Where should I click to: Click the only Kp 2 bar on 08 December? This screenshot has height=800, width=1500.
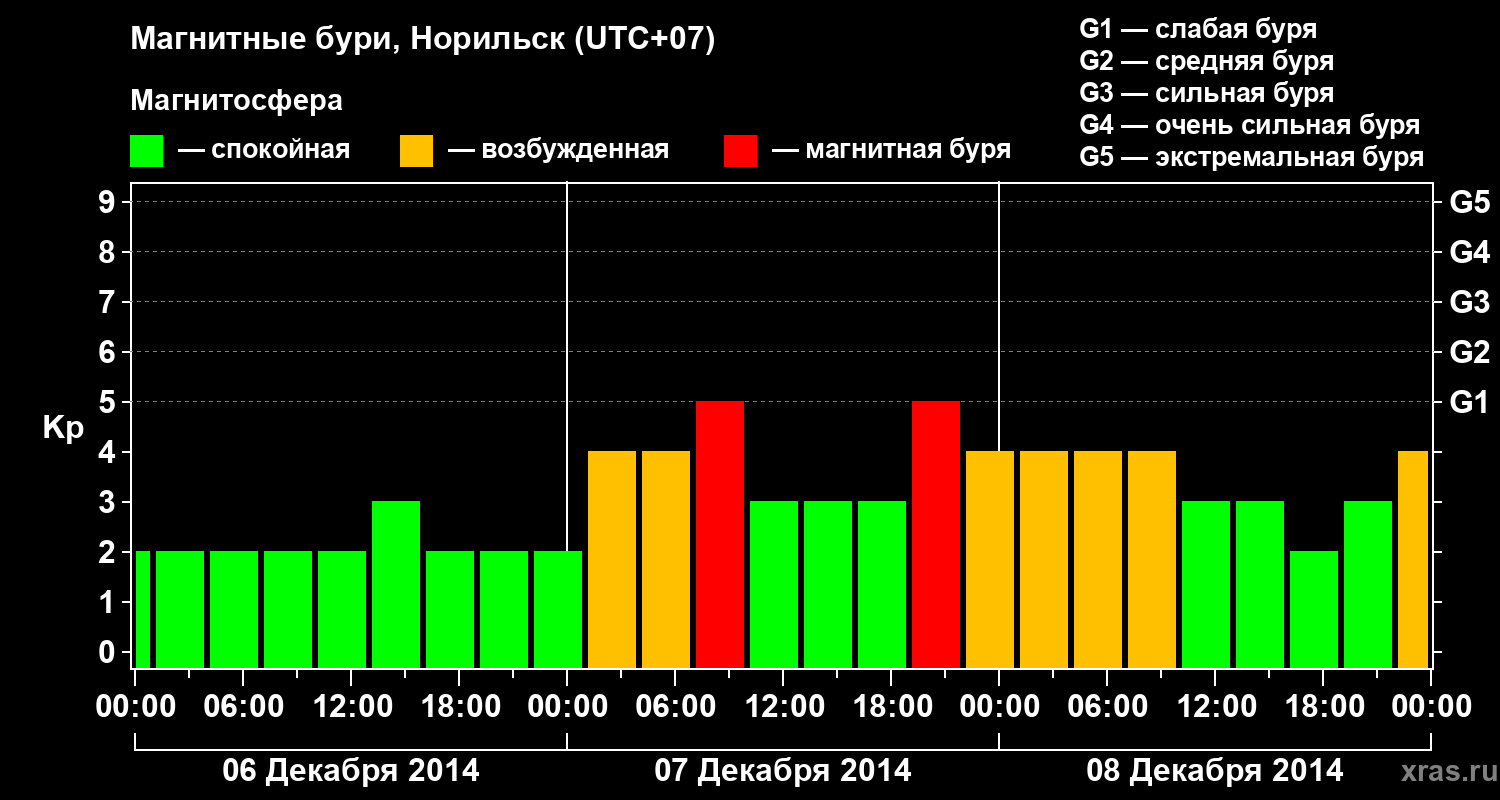click(1314, 609)
